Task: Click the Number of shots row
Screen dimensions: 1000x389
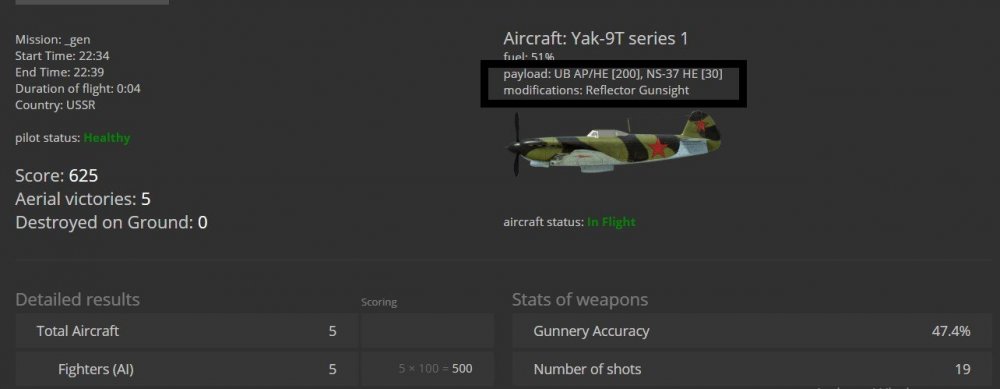Action: point(752,369)
